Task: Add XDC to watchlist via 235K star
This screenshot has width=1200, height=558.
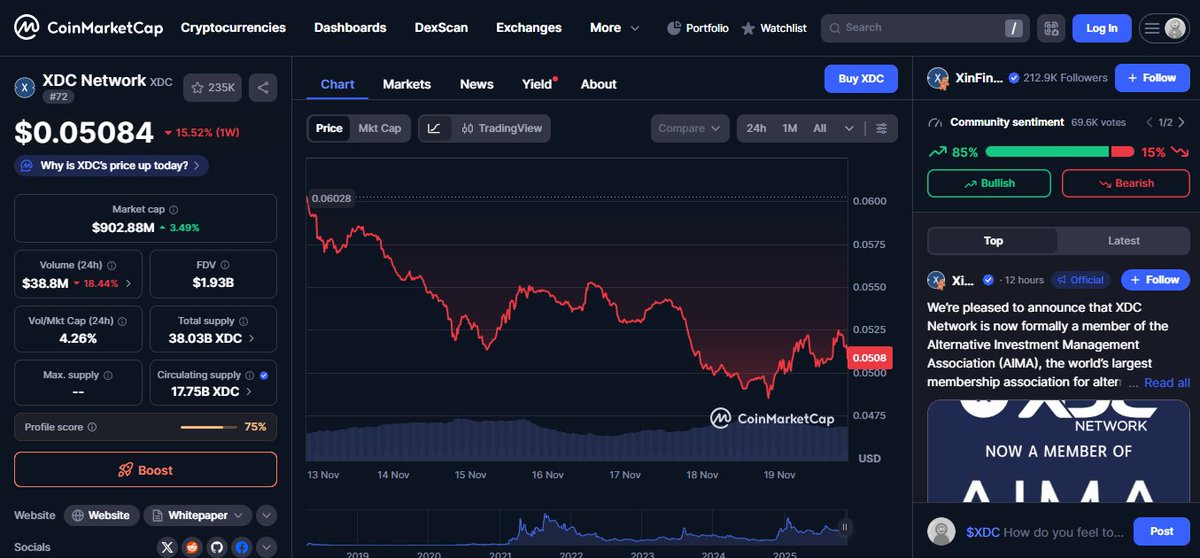Action: coord(212,88)
